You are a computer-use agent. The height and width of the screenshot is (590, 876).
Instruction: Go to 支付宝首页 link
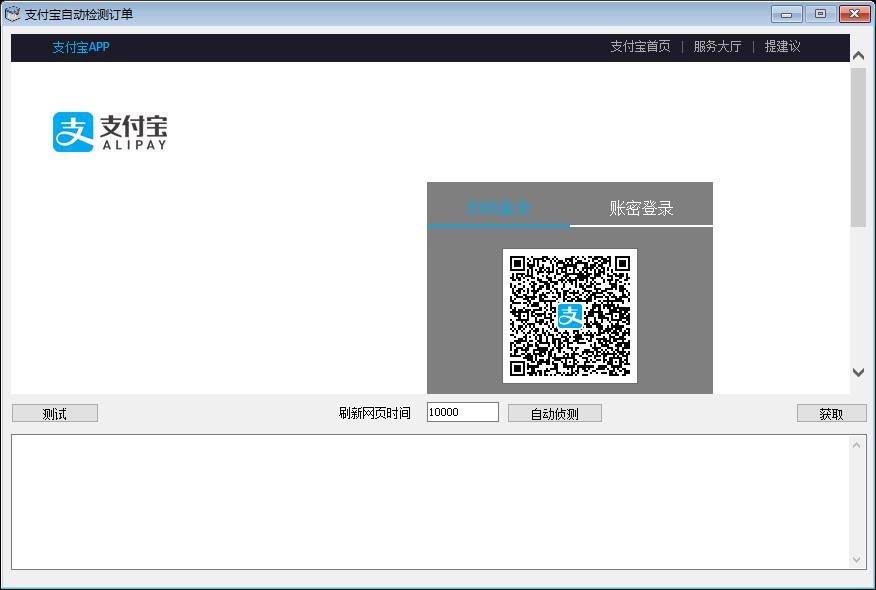[640, 46]
